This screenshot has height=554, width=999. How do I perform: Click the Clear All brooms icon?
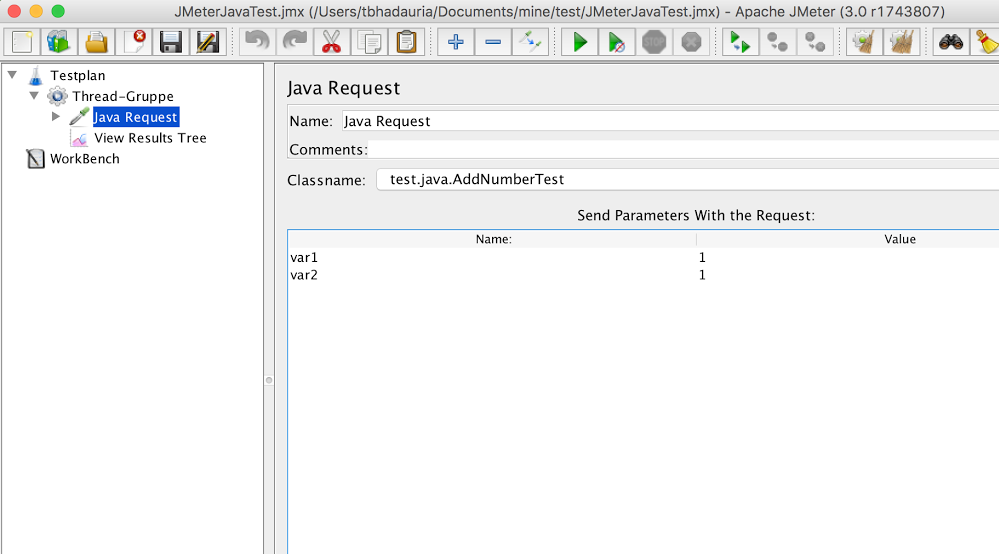pyautogui.click(x=902, y=43)
